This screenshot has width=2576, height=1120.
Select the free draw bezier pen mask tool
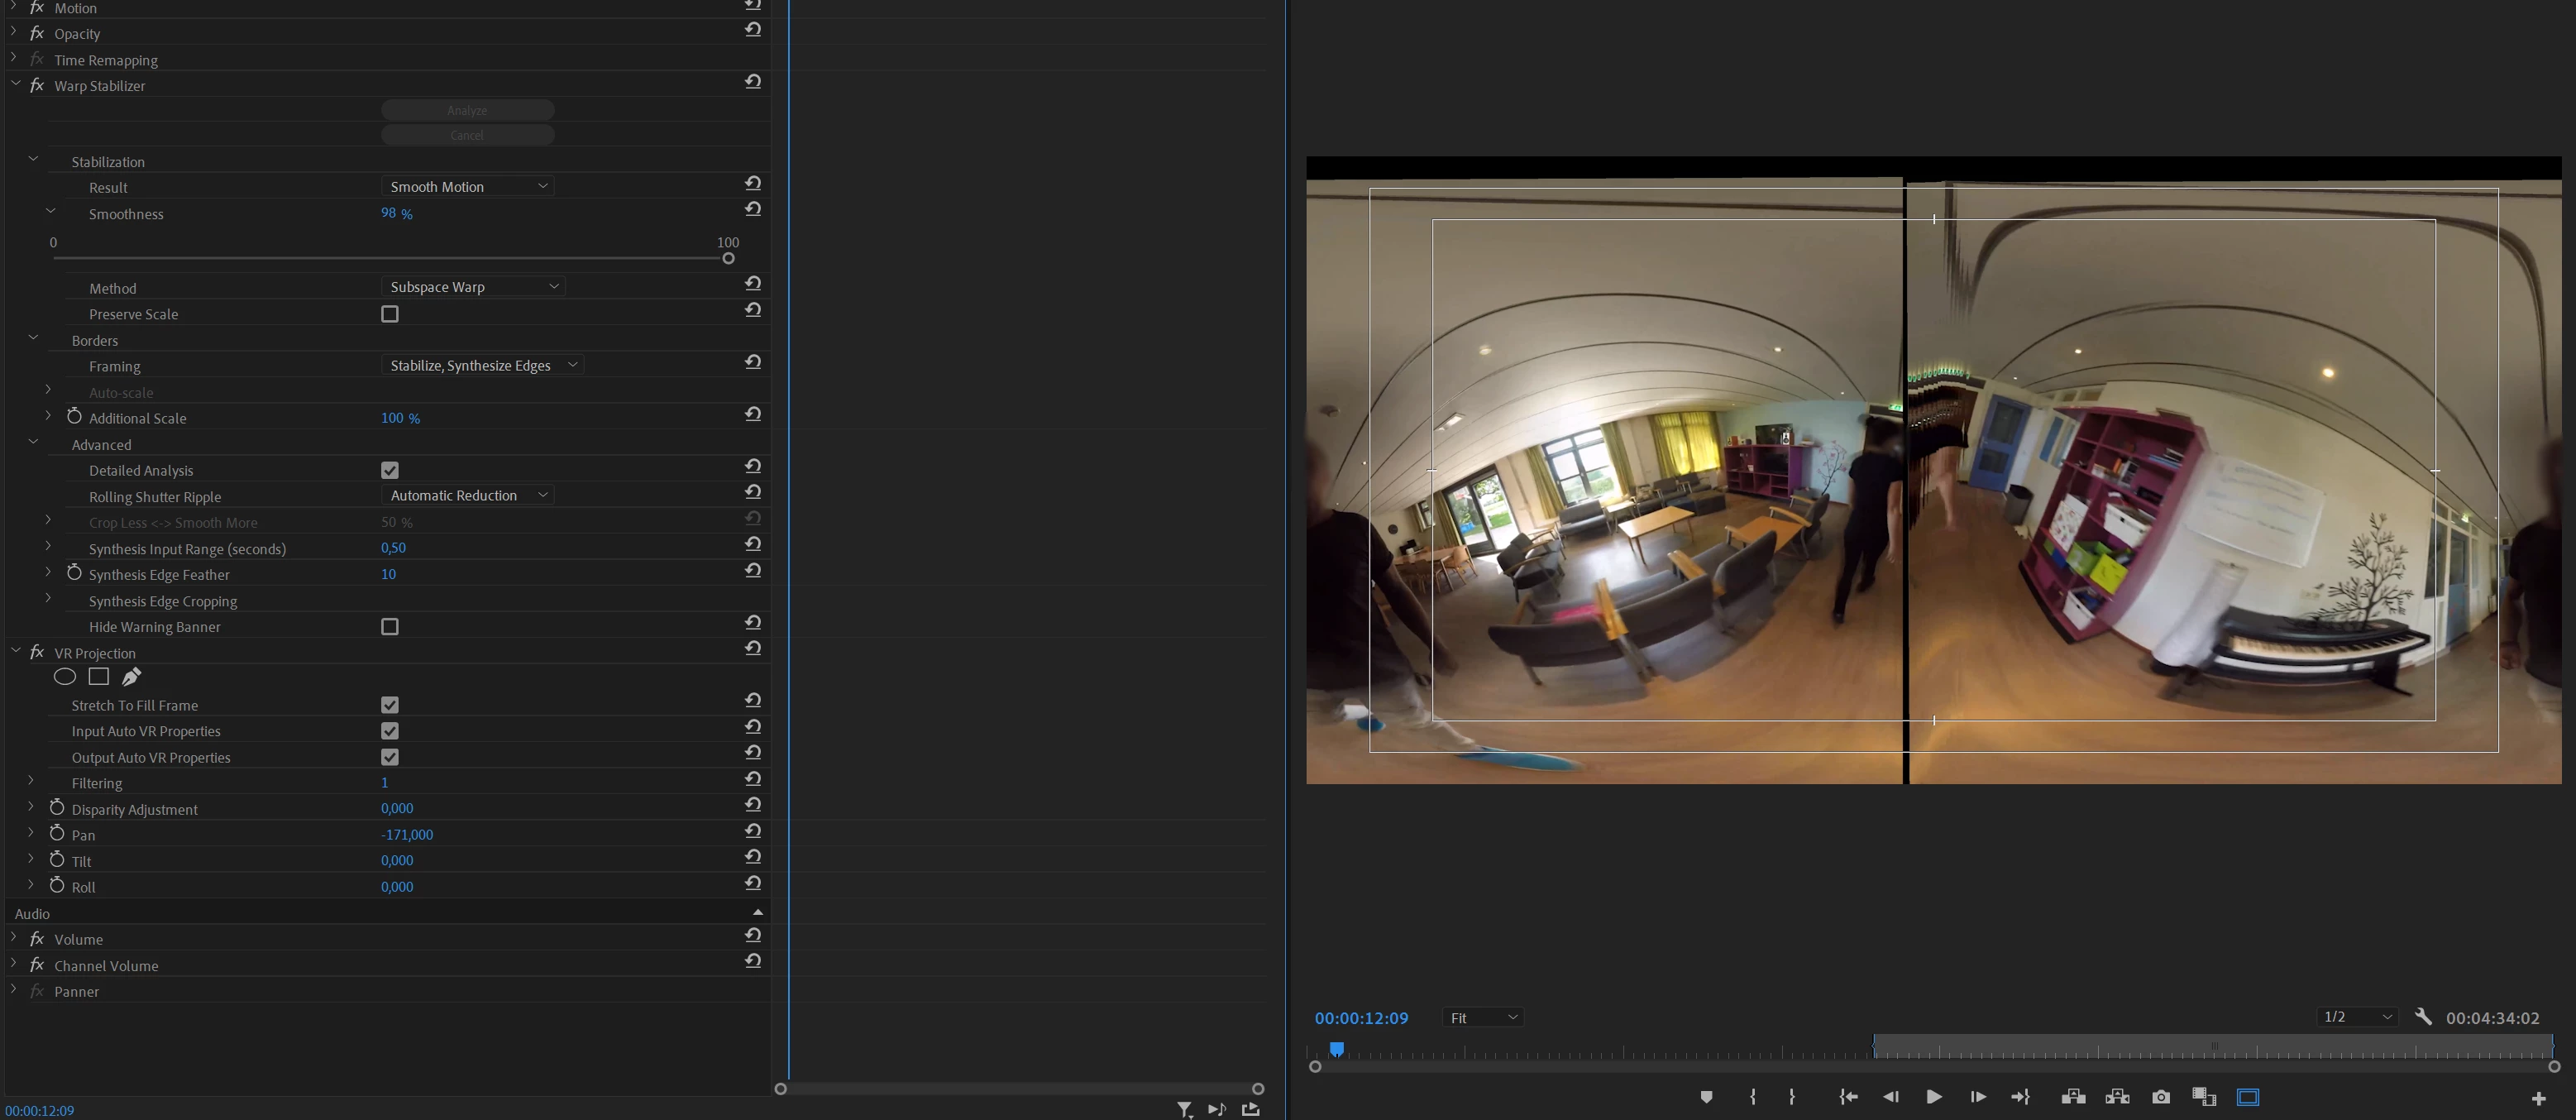point(131,677)
